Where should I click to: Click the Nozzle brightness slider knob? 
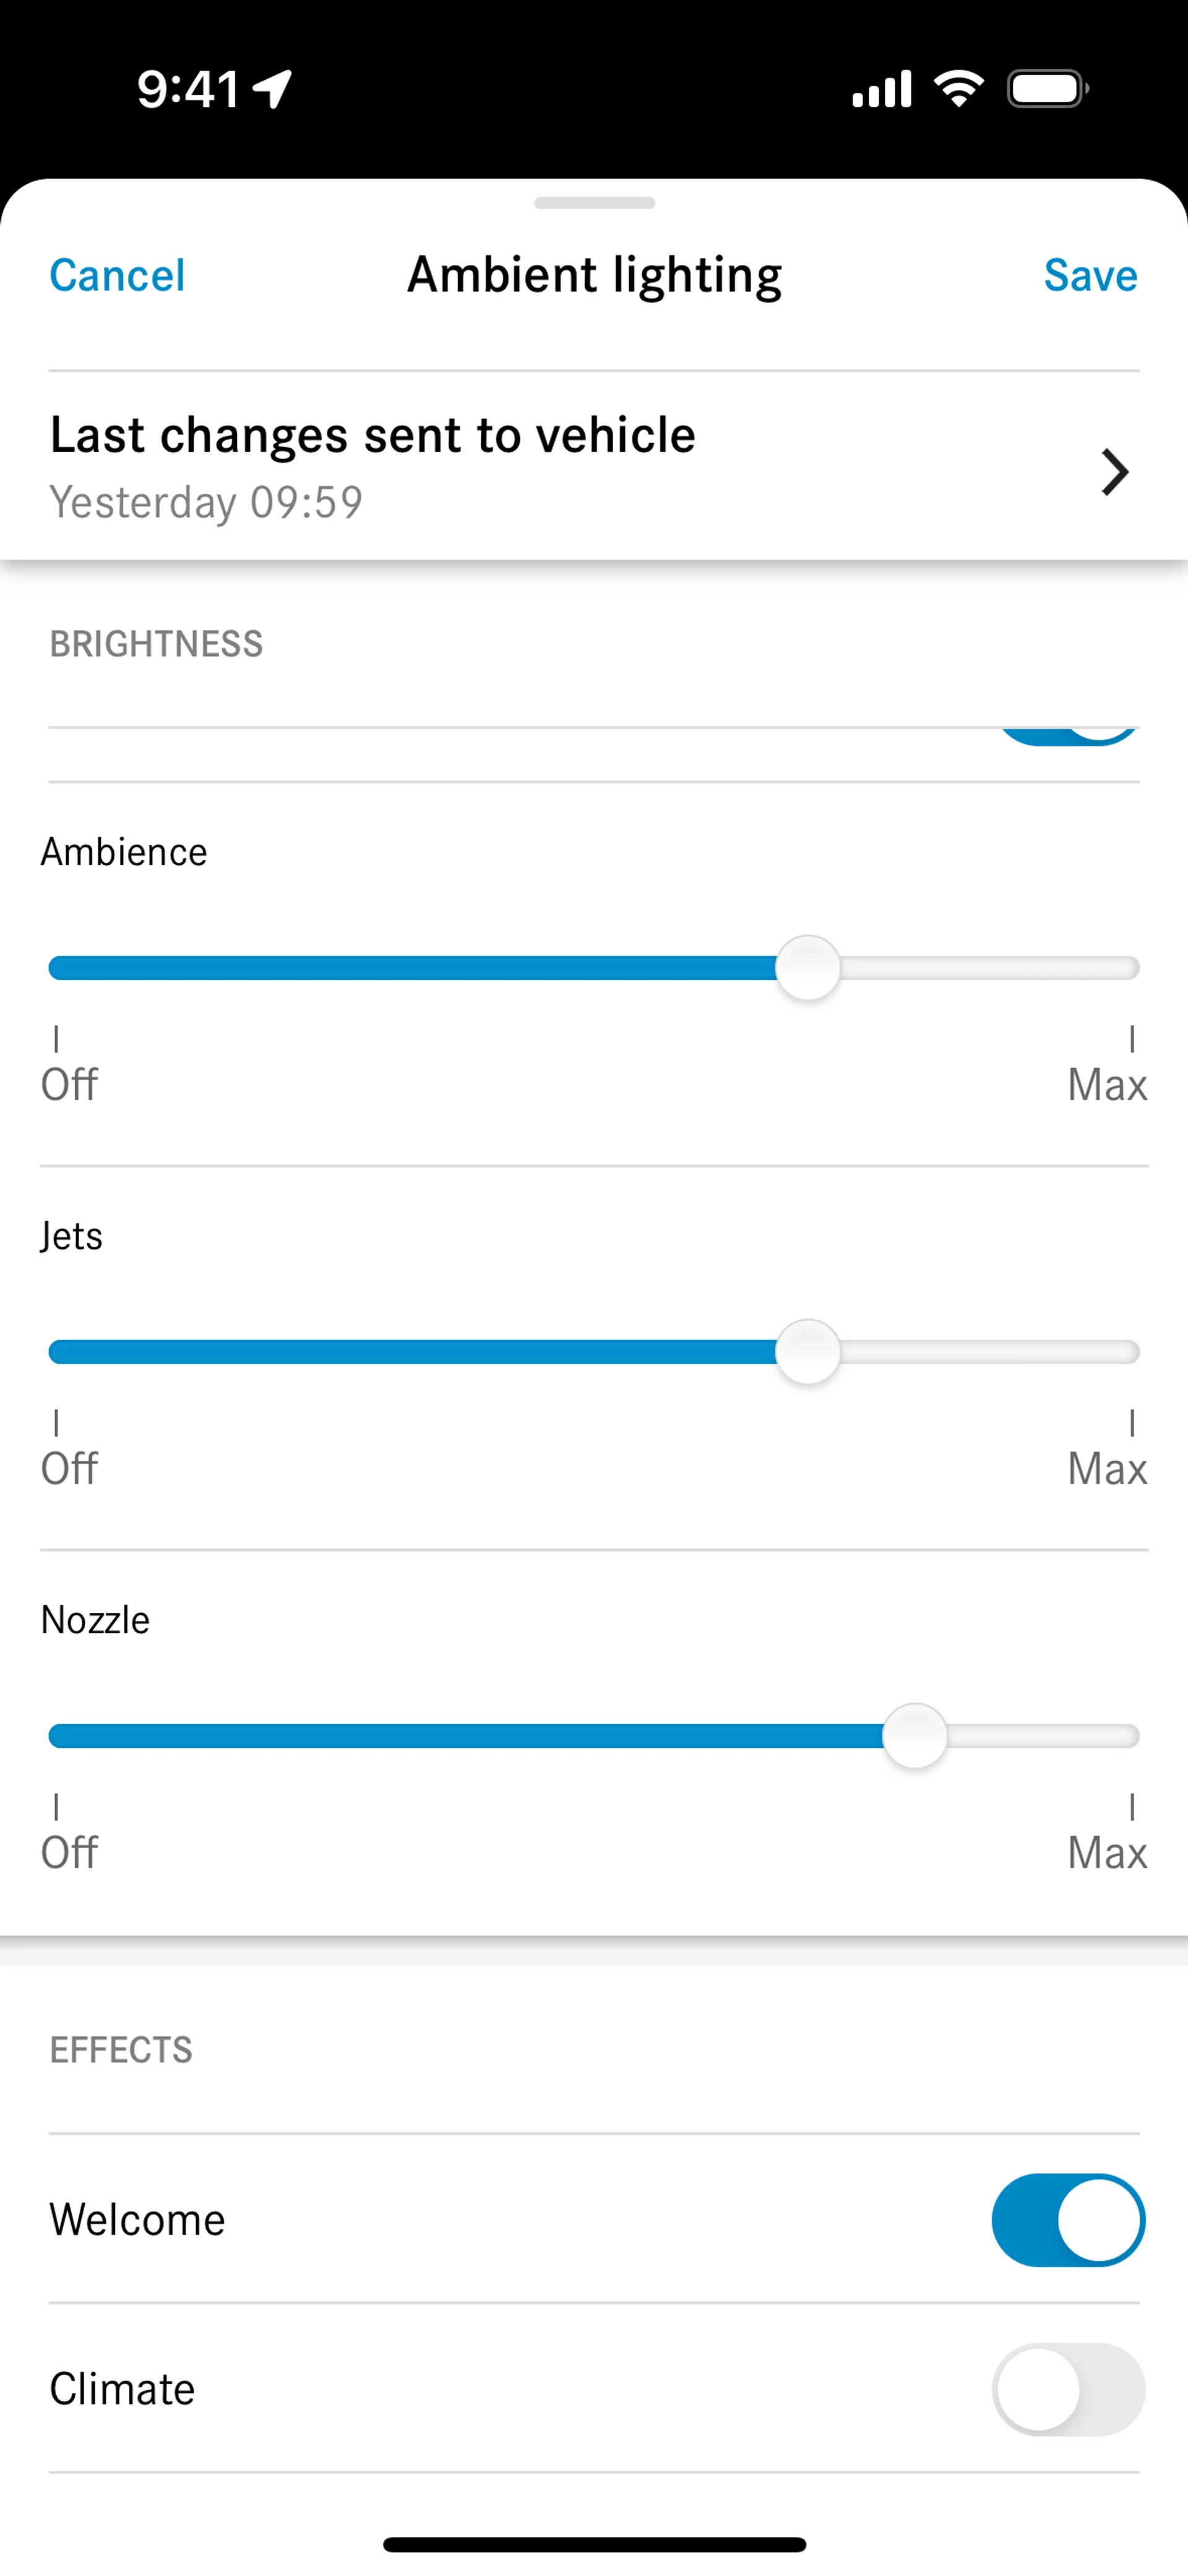[x=914, y=1736]
